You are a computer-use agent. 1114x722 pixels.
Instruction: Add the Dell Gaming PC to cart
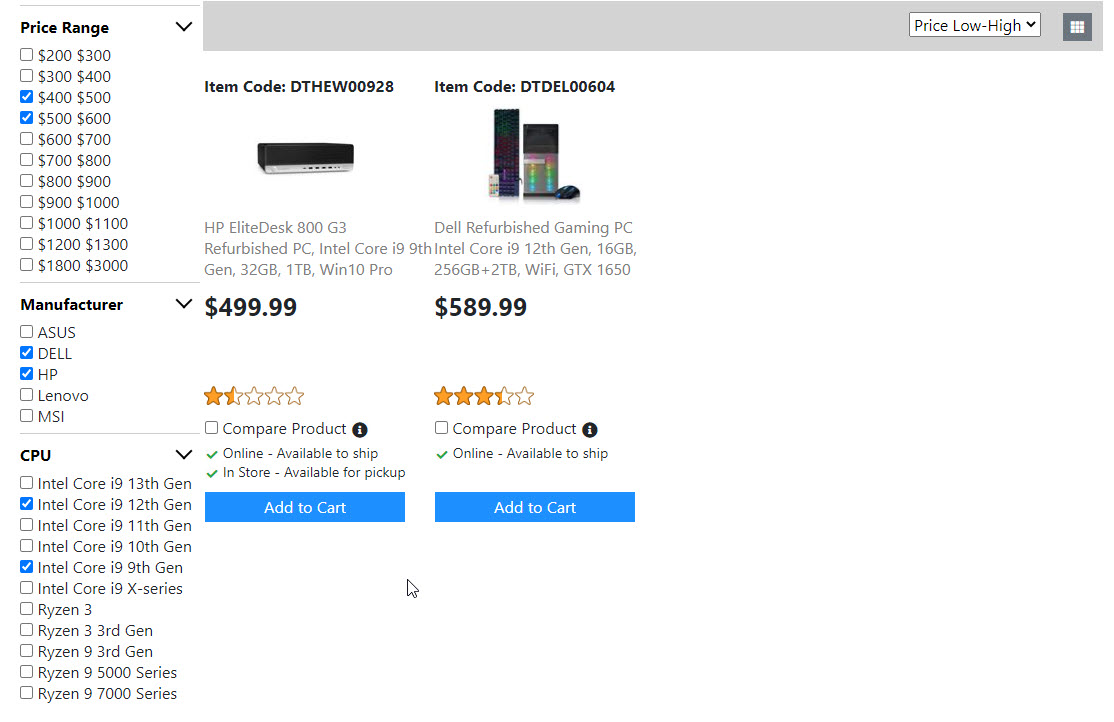(x=535, y=507)
